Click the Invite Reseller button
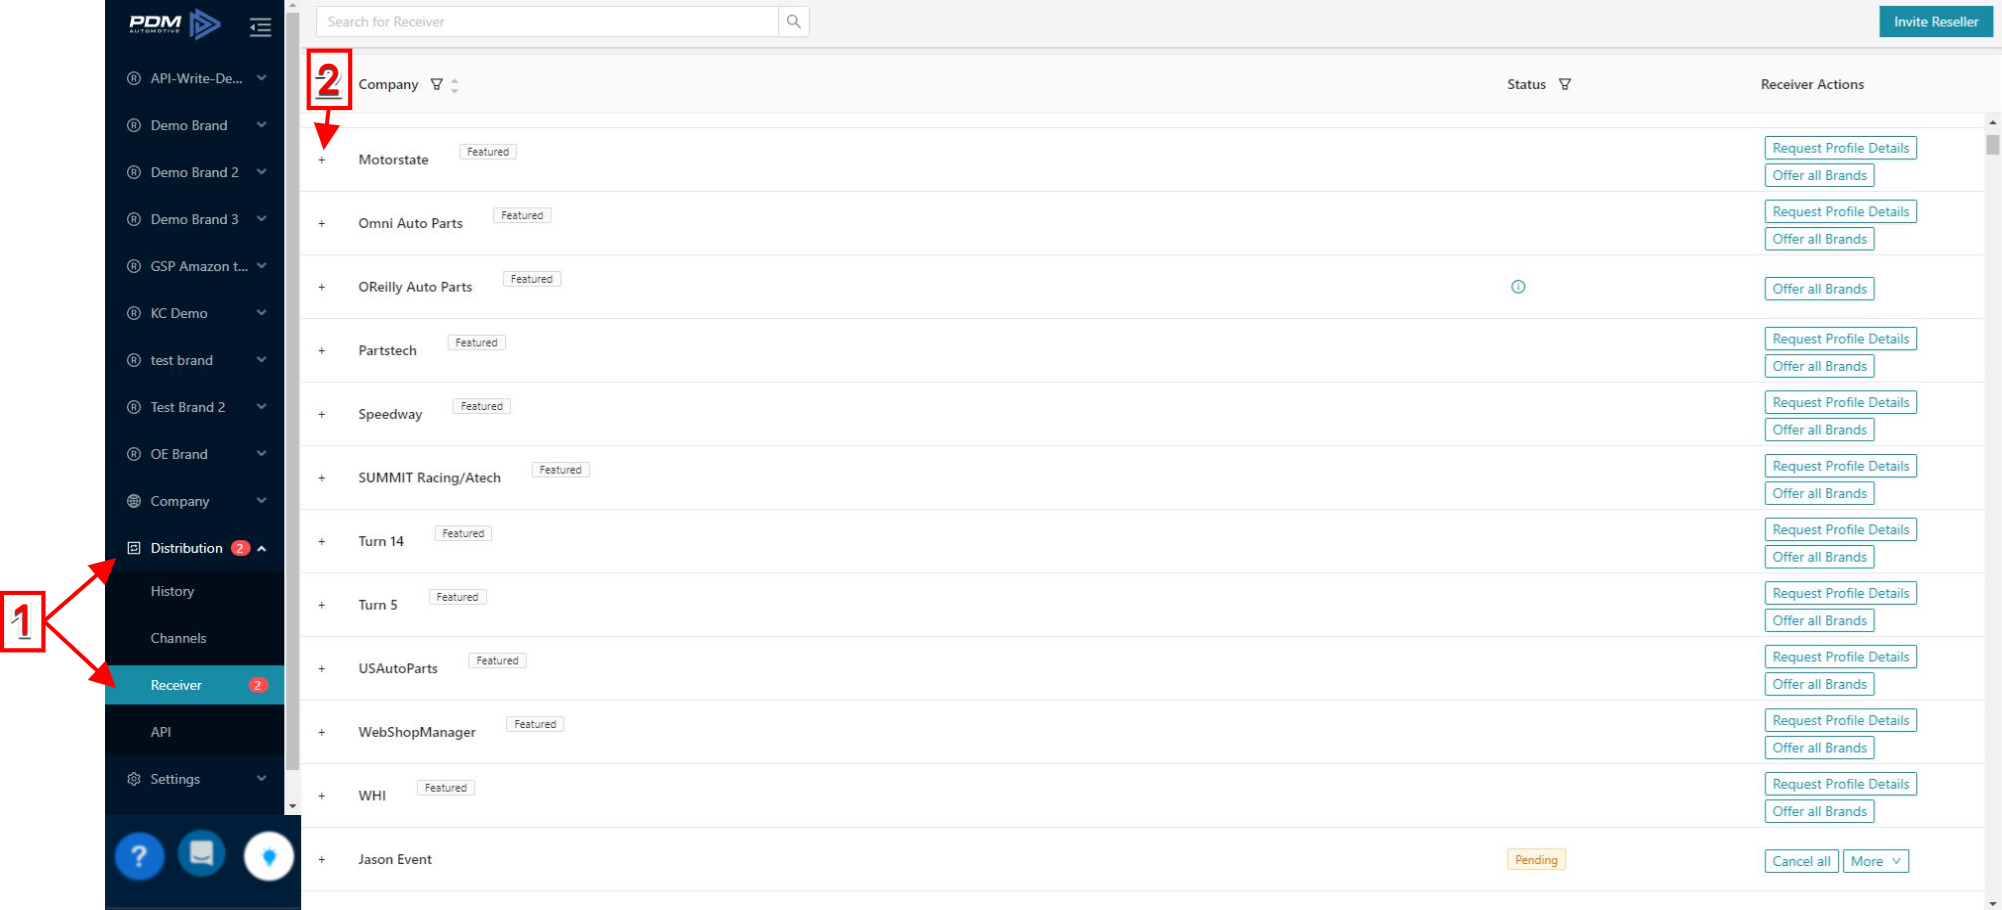The image size is (2002, 910). [1936, 21]
